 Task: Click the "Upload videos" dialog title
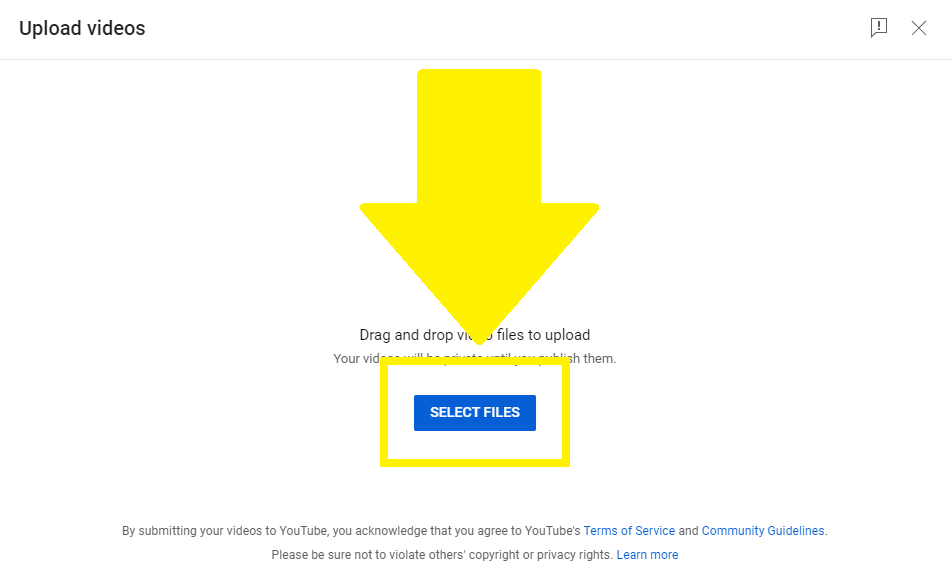coord(82,28)
